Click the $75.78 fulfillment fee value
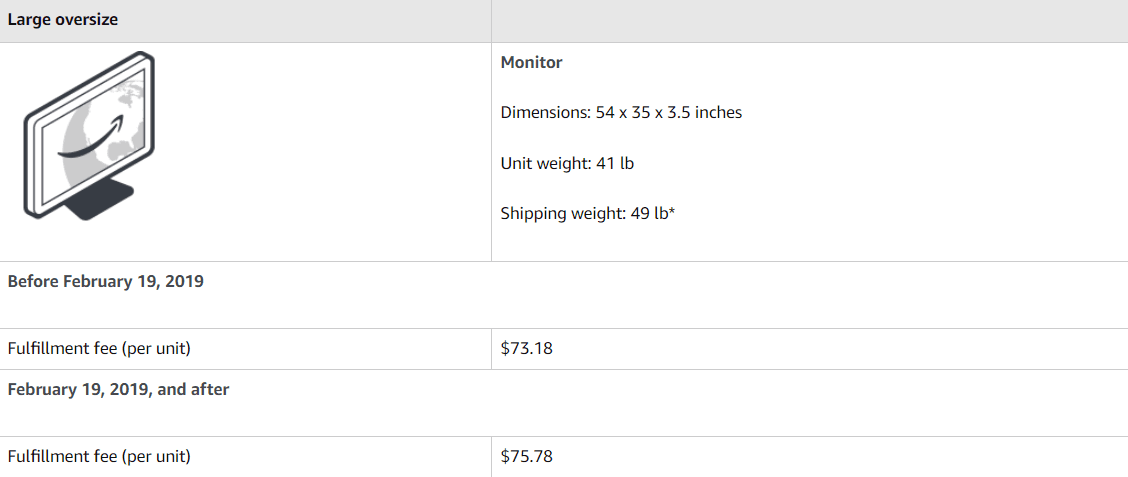Viewport: 1128px width, 477px height. (526, 456)
